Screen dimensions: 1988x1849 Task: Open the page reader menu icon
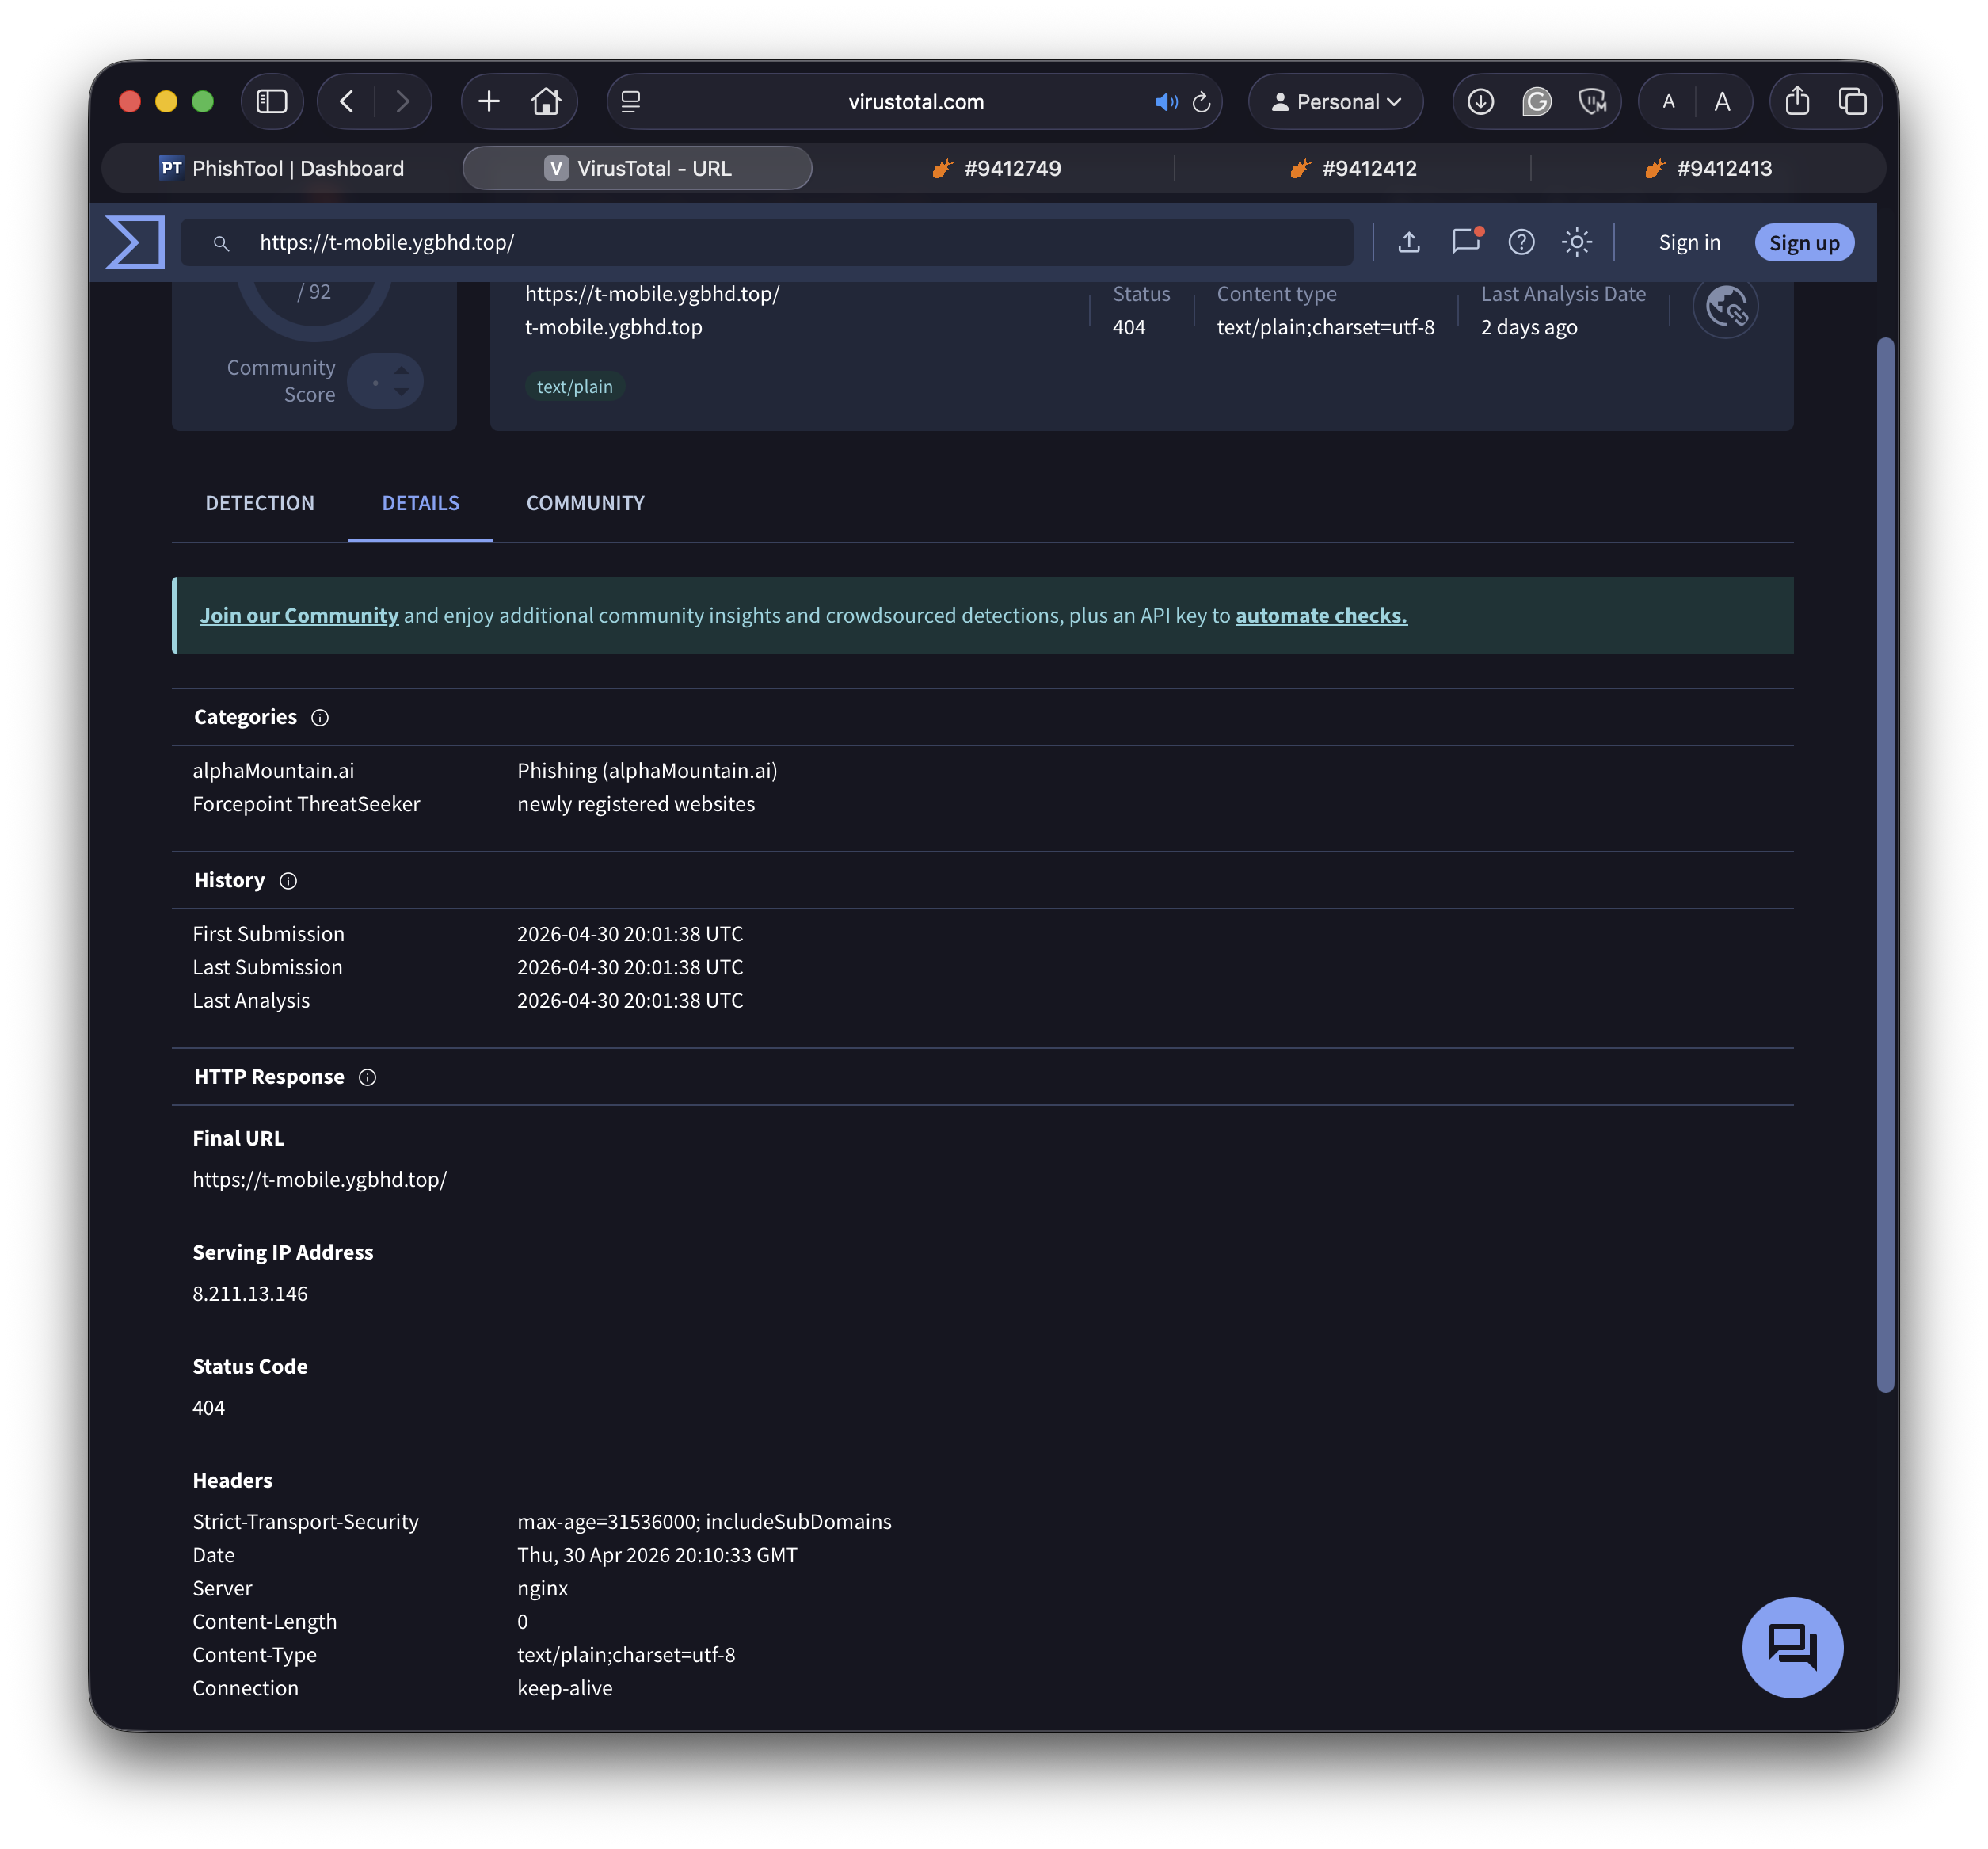(631, 102)
